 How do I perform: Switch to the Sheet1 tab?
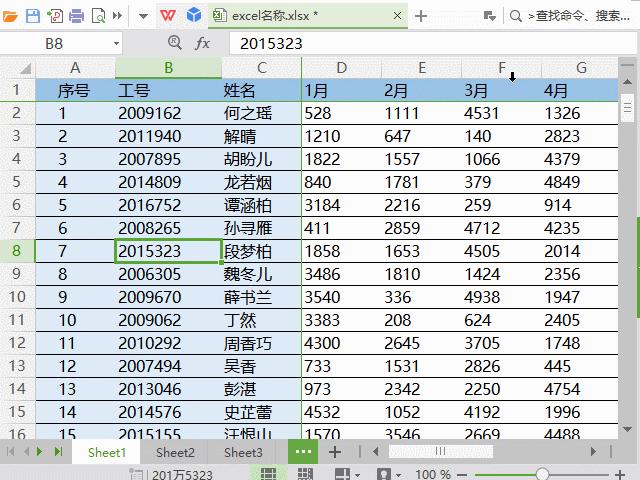(x=107, y=452)
